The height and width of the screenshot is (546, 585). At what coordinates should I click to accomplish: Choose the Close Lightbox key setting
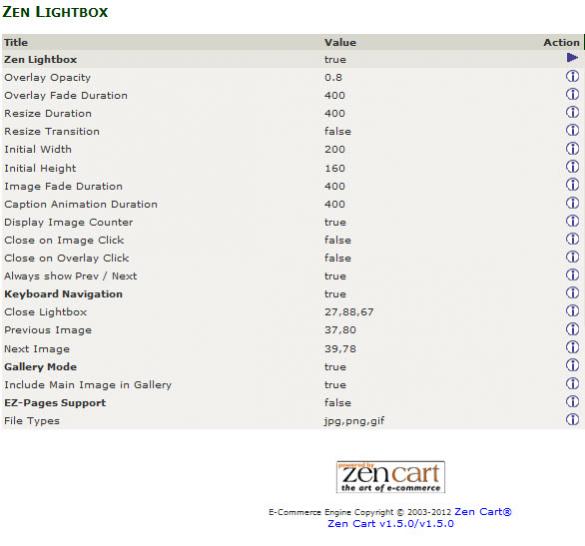coord(292,312)
